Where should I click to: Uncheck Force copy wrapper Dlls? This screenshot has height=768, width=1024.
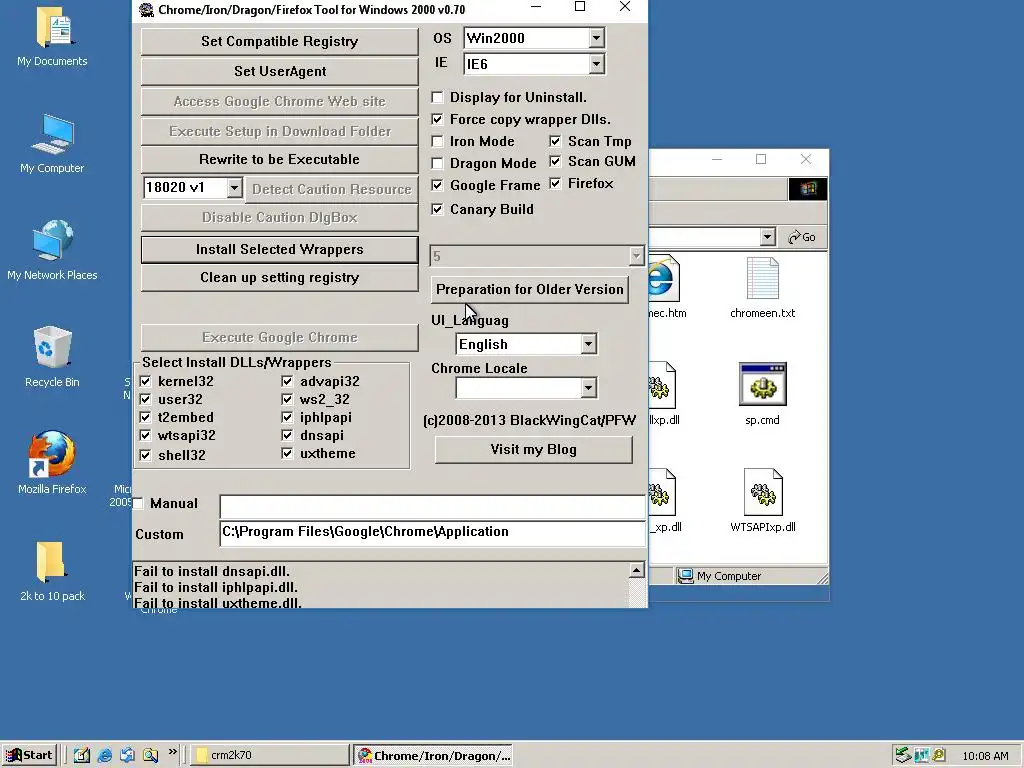coord(438,120)
